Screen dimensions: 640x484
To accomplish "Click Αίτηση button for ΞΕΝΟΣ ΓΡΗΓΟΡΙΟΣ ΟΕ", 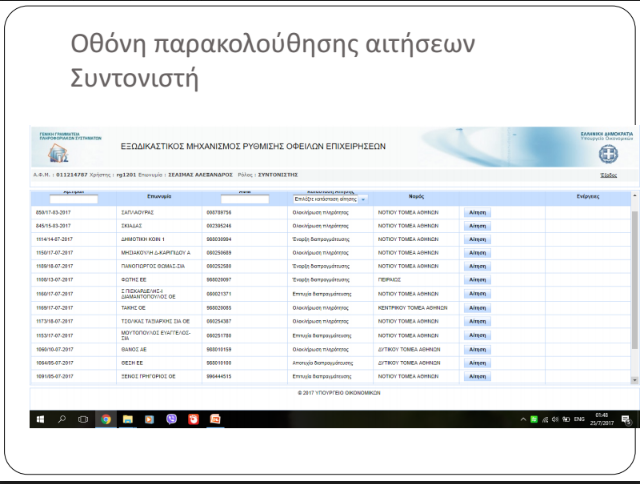I will (x=478, y=377).
